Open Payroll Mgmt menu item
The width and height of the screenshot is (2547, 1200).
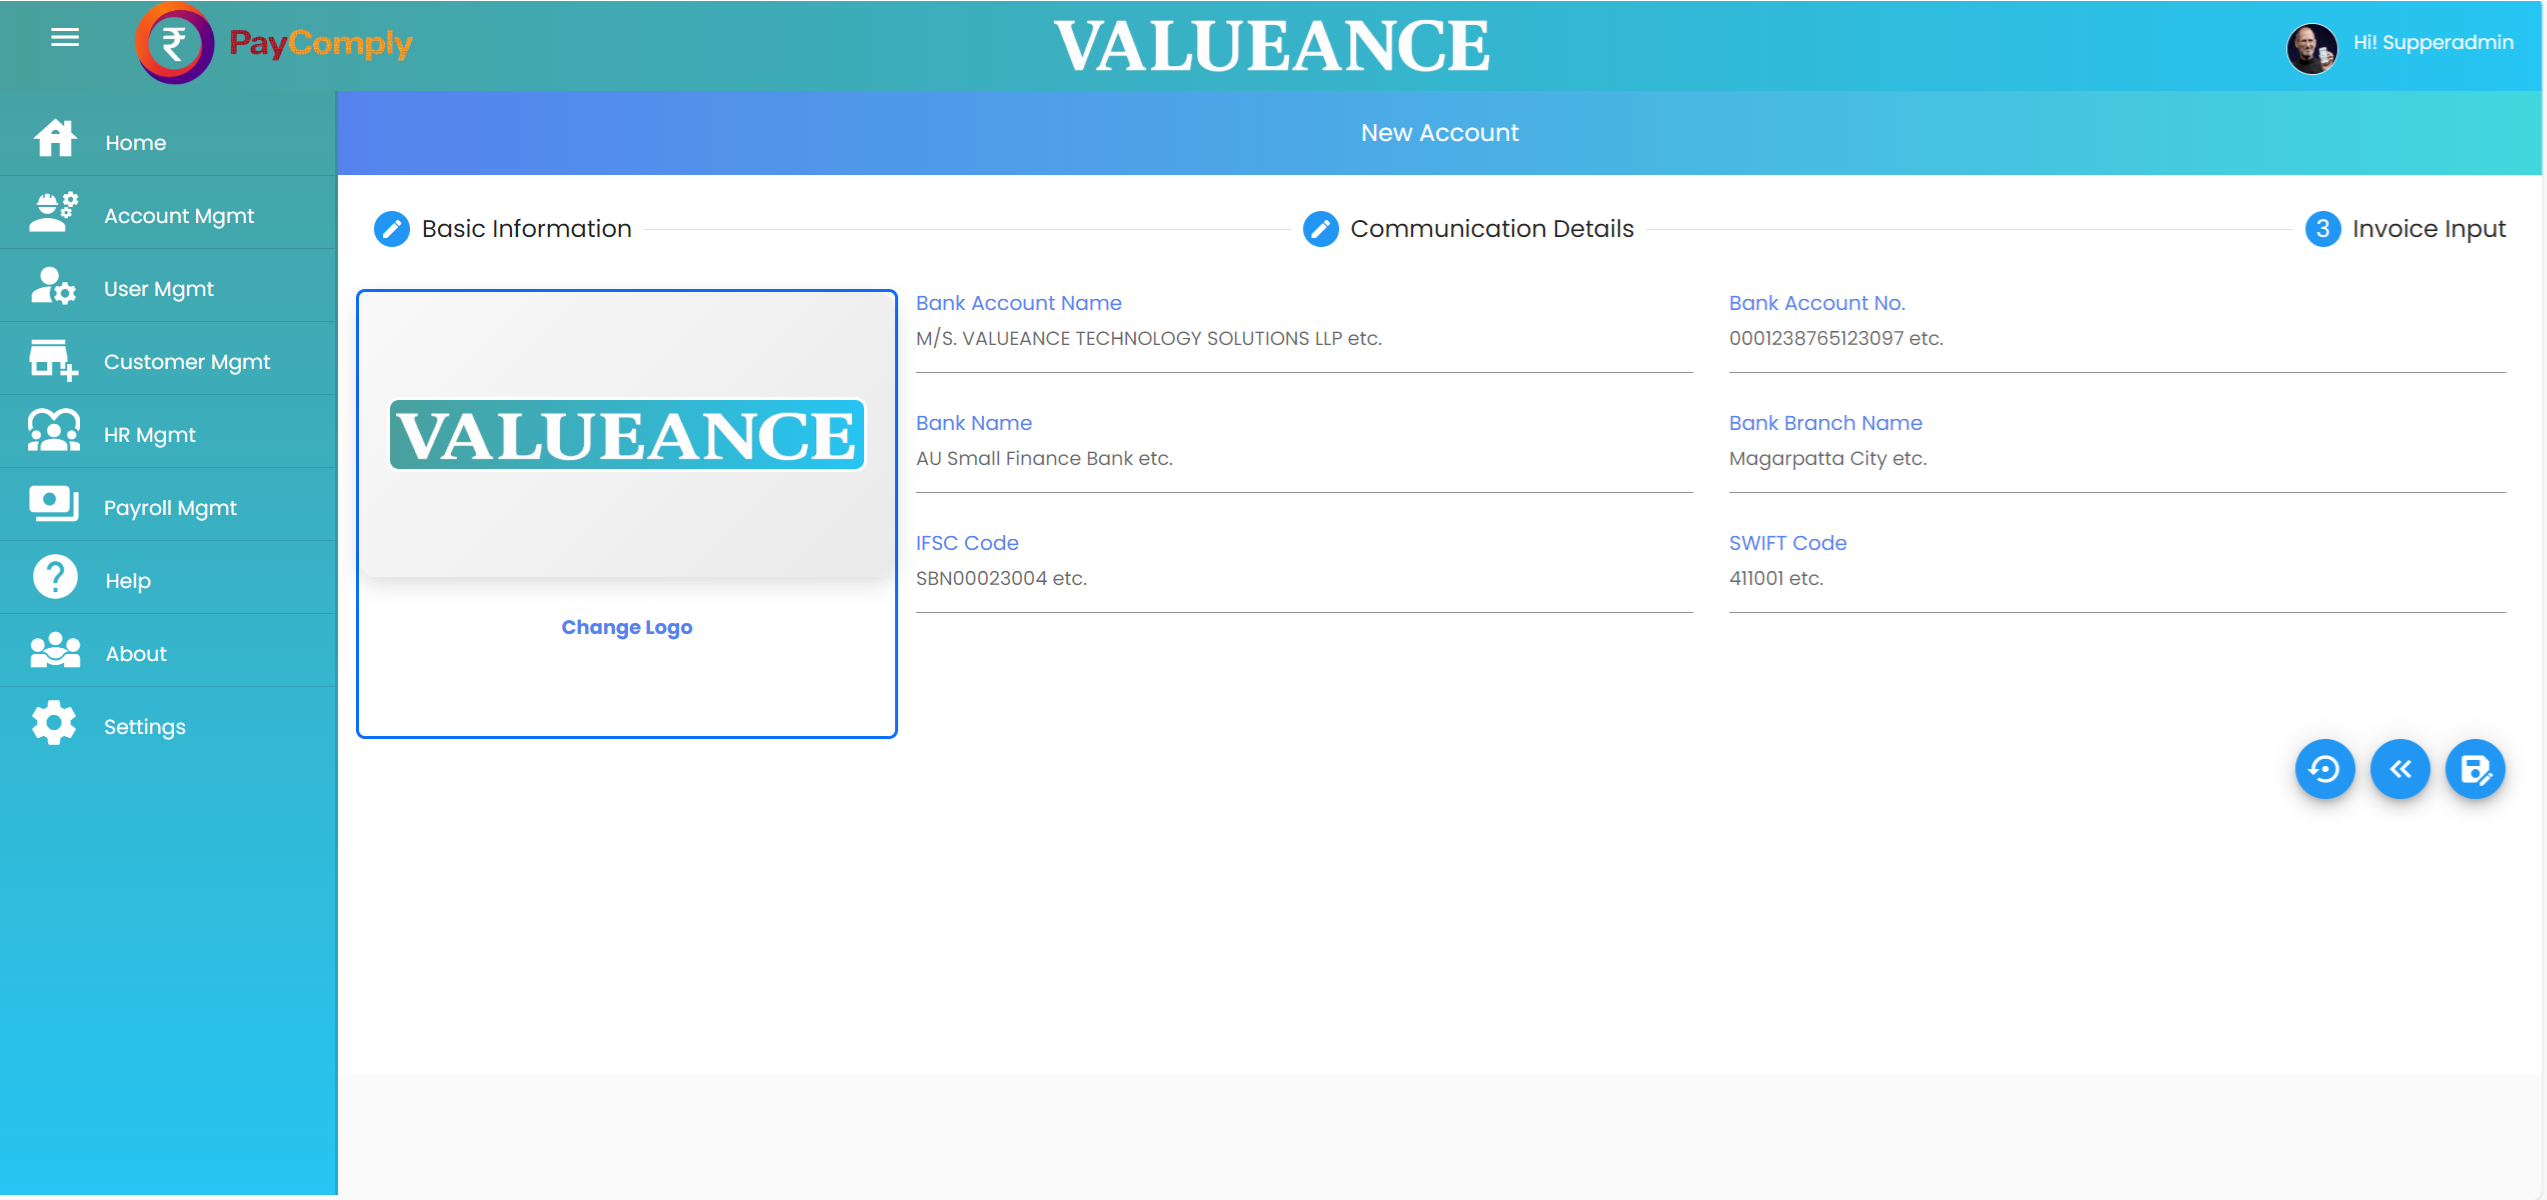coord(168,504)
